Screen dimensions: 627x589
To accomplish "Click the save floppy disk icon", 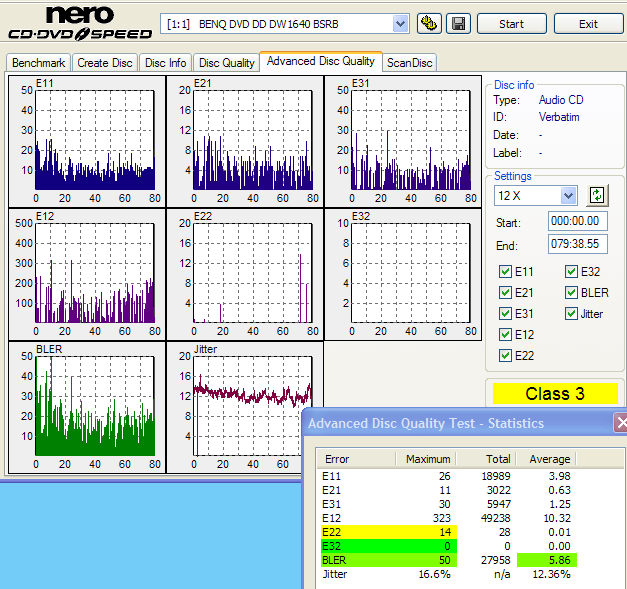I will pos(458,23).
